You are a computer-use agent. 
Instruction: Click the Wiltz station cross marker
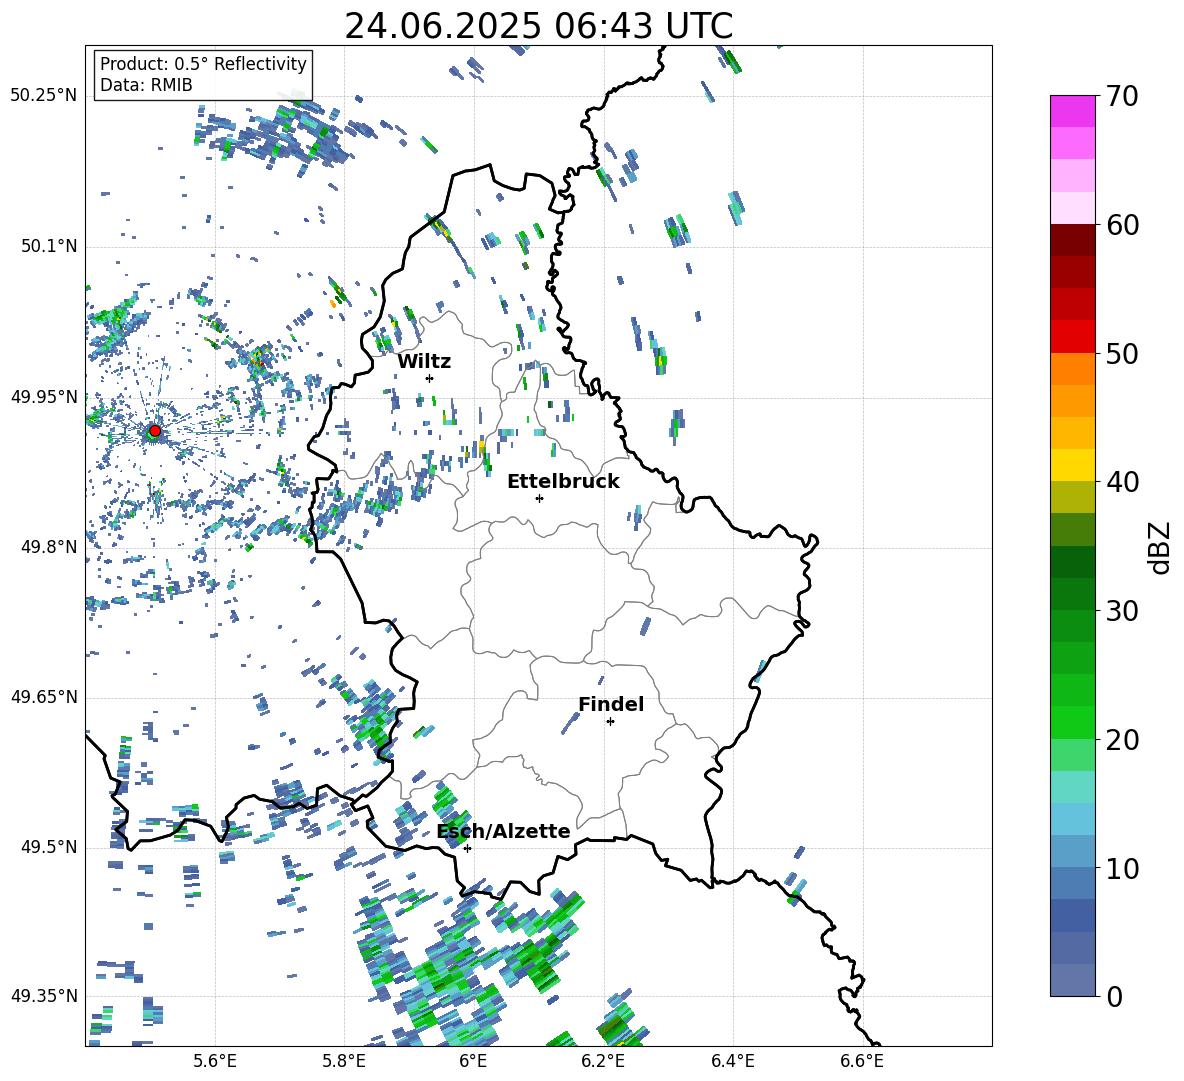click(430, 378)
